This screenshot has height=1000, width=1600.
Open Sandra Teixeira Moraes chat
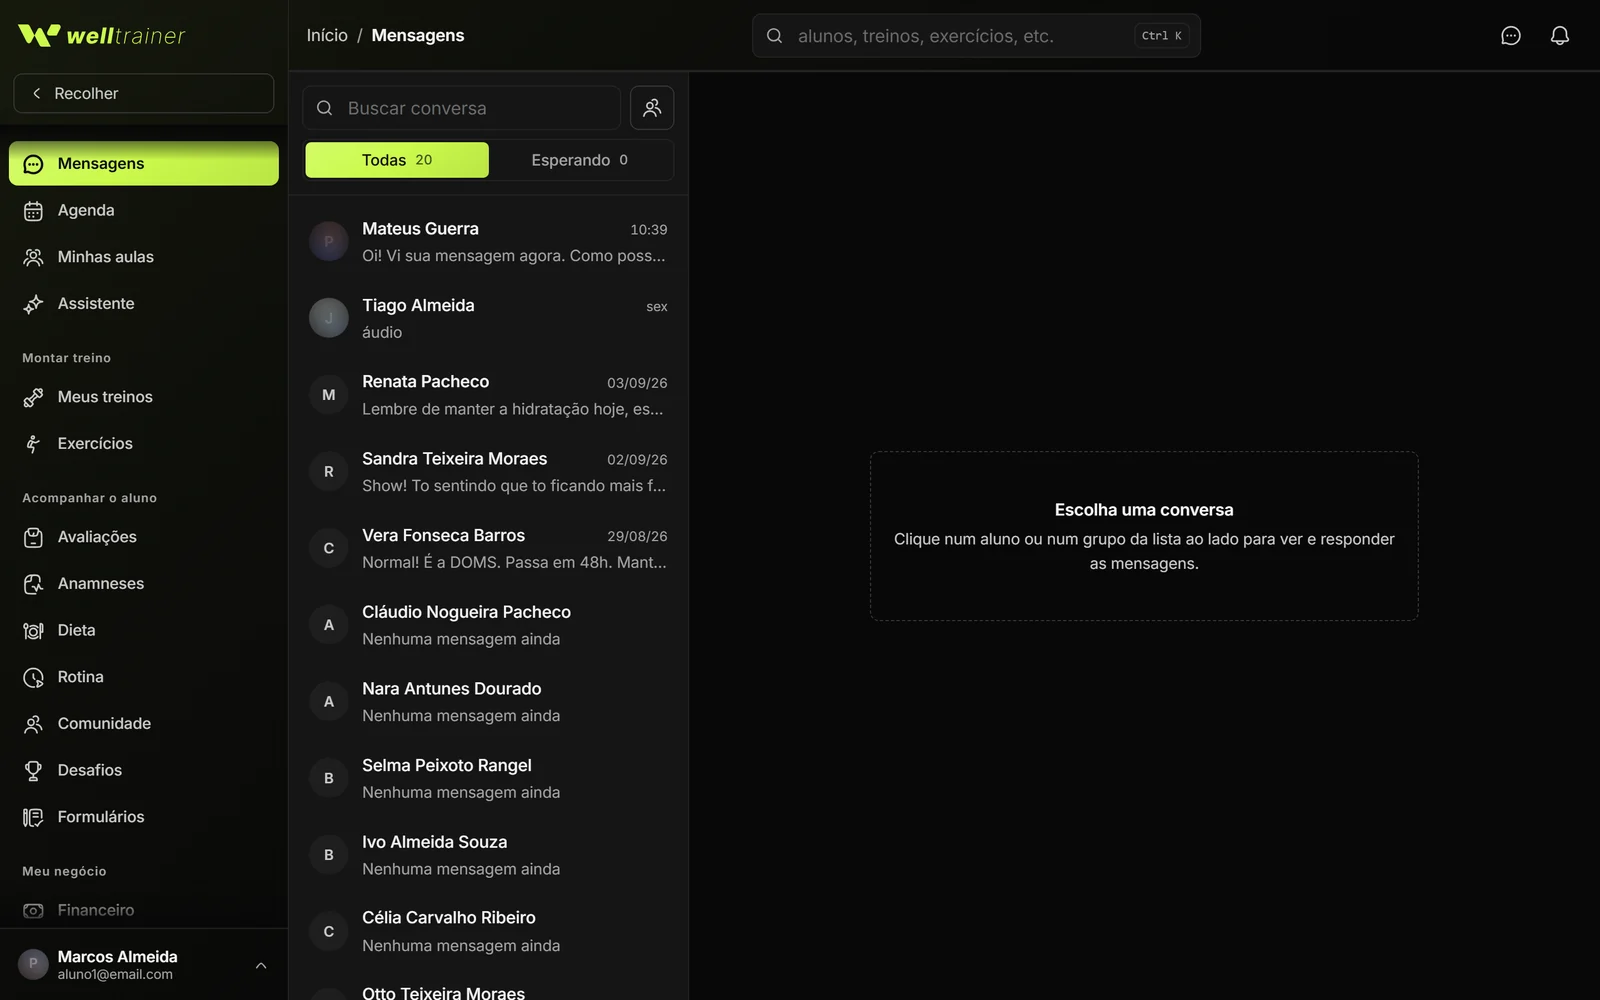(489, 472)
